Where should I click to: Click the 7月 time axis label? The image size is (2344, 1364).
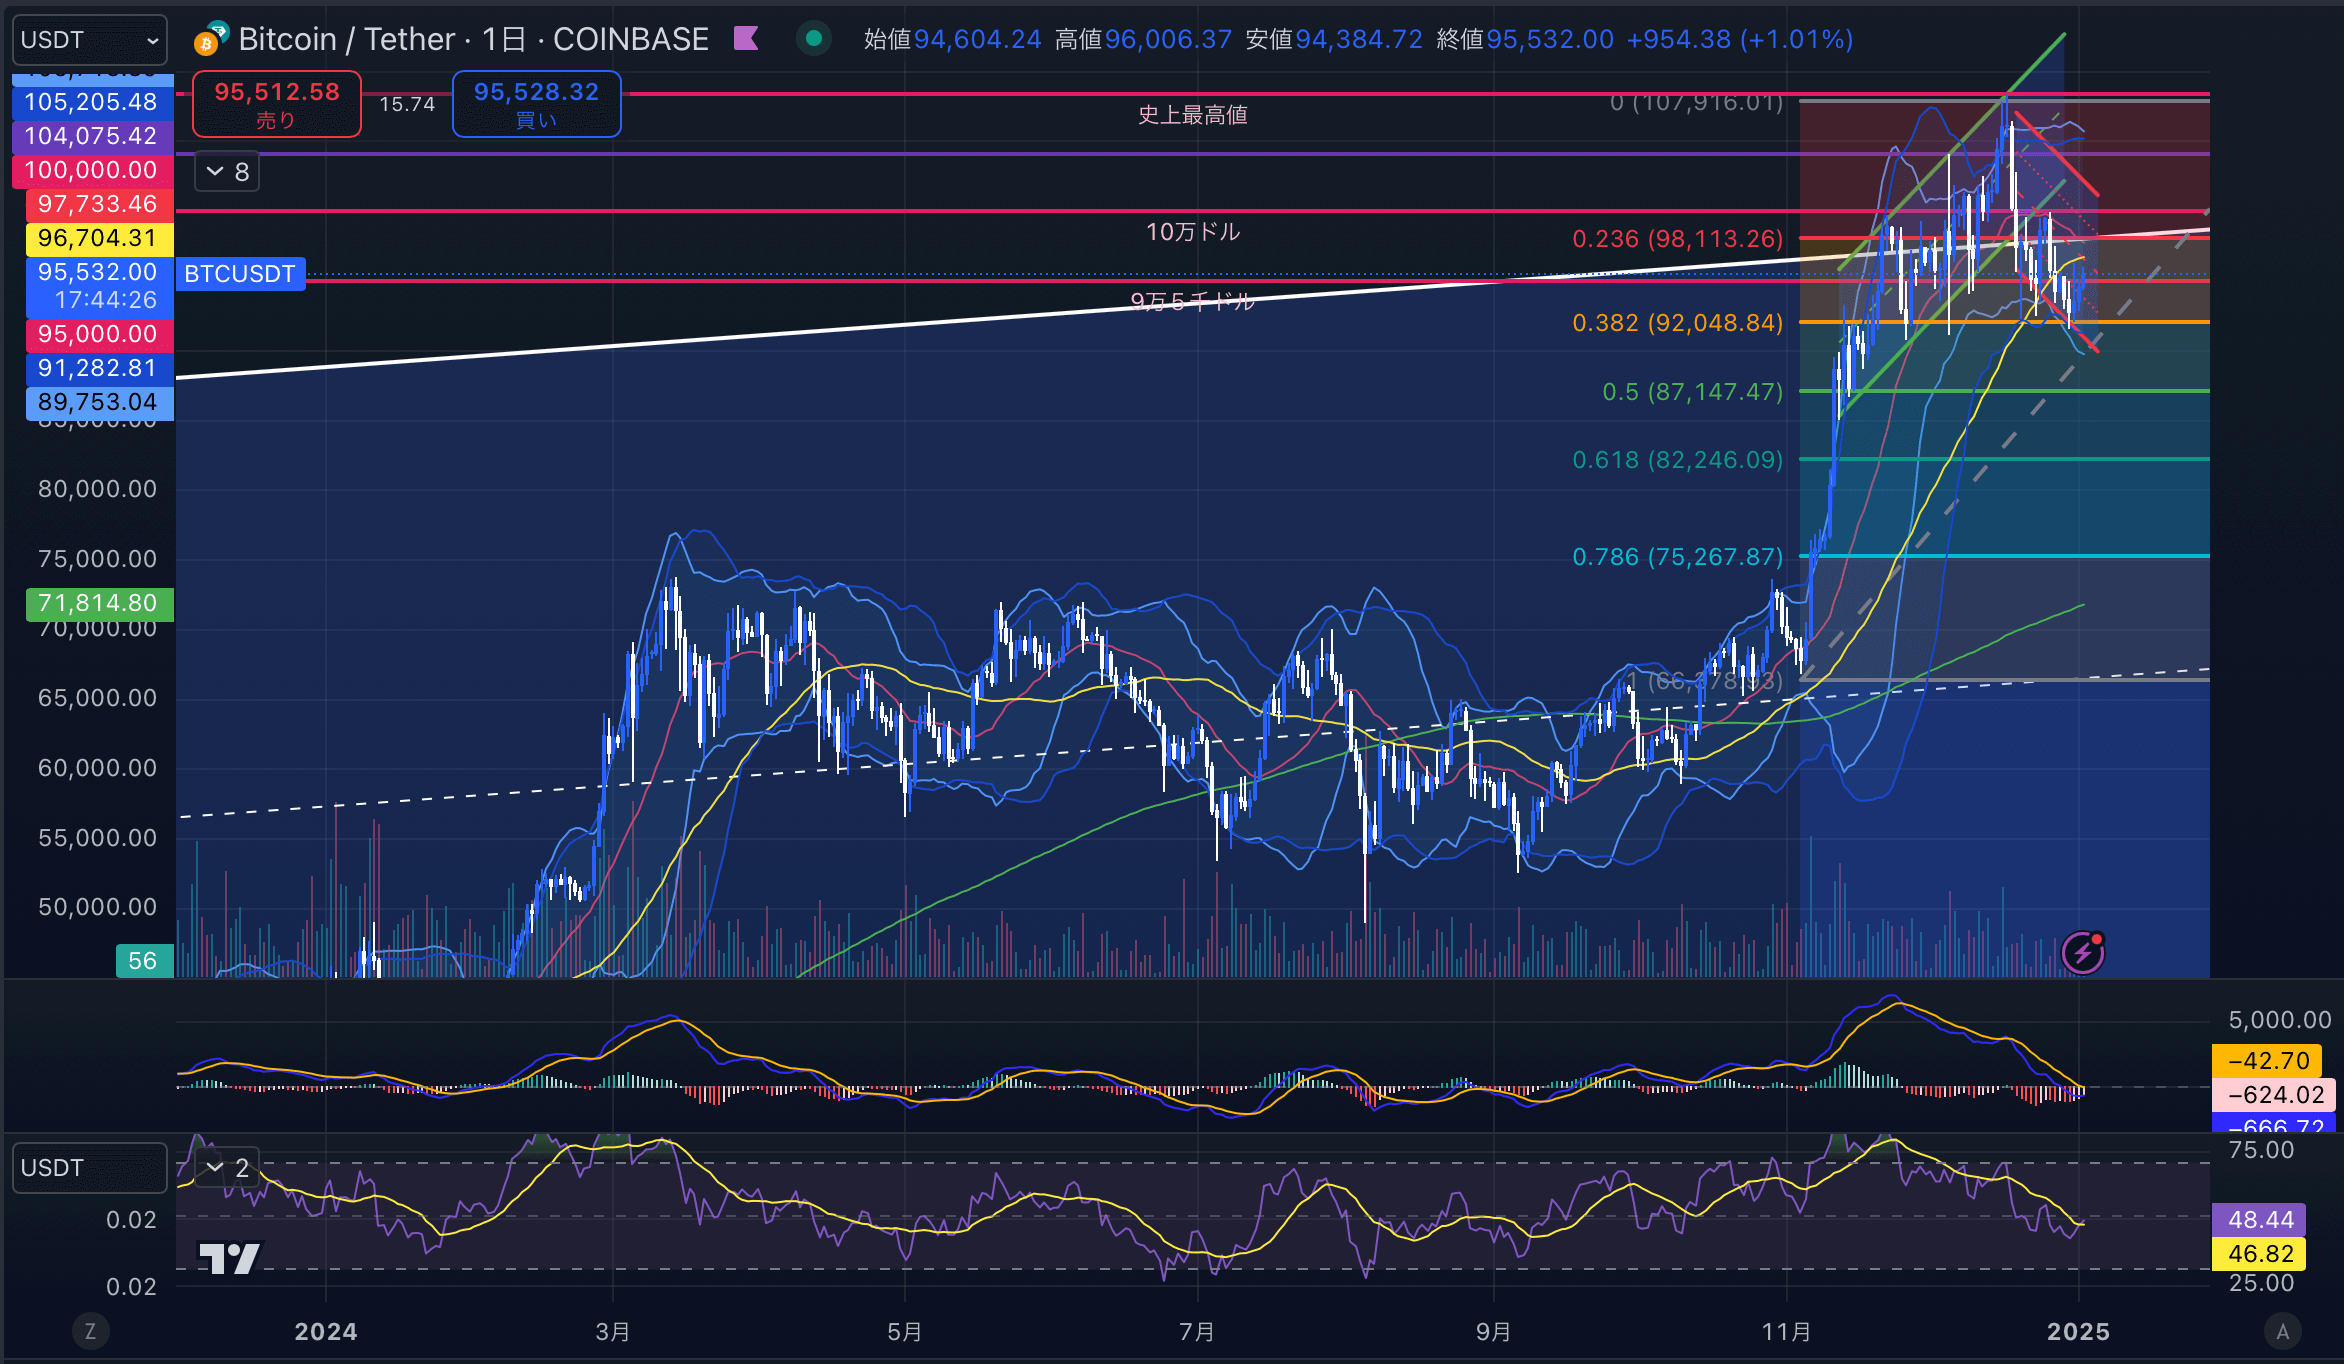1197,1332
